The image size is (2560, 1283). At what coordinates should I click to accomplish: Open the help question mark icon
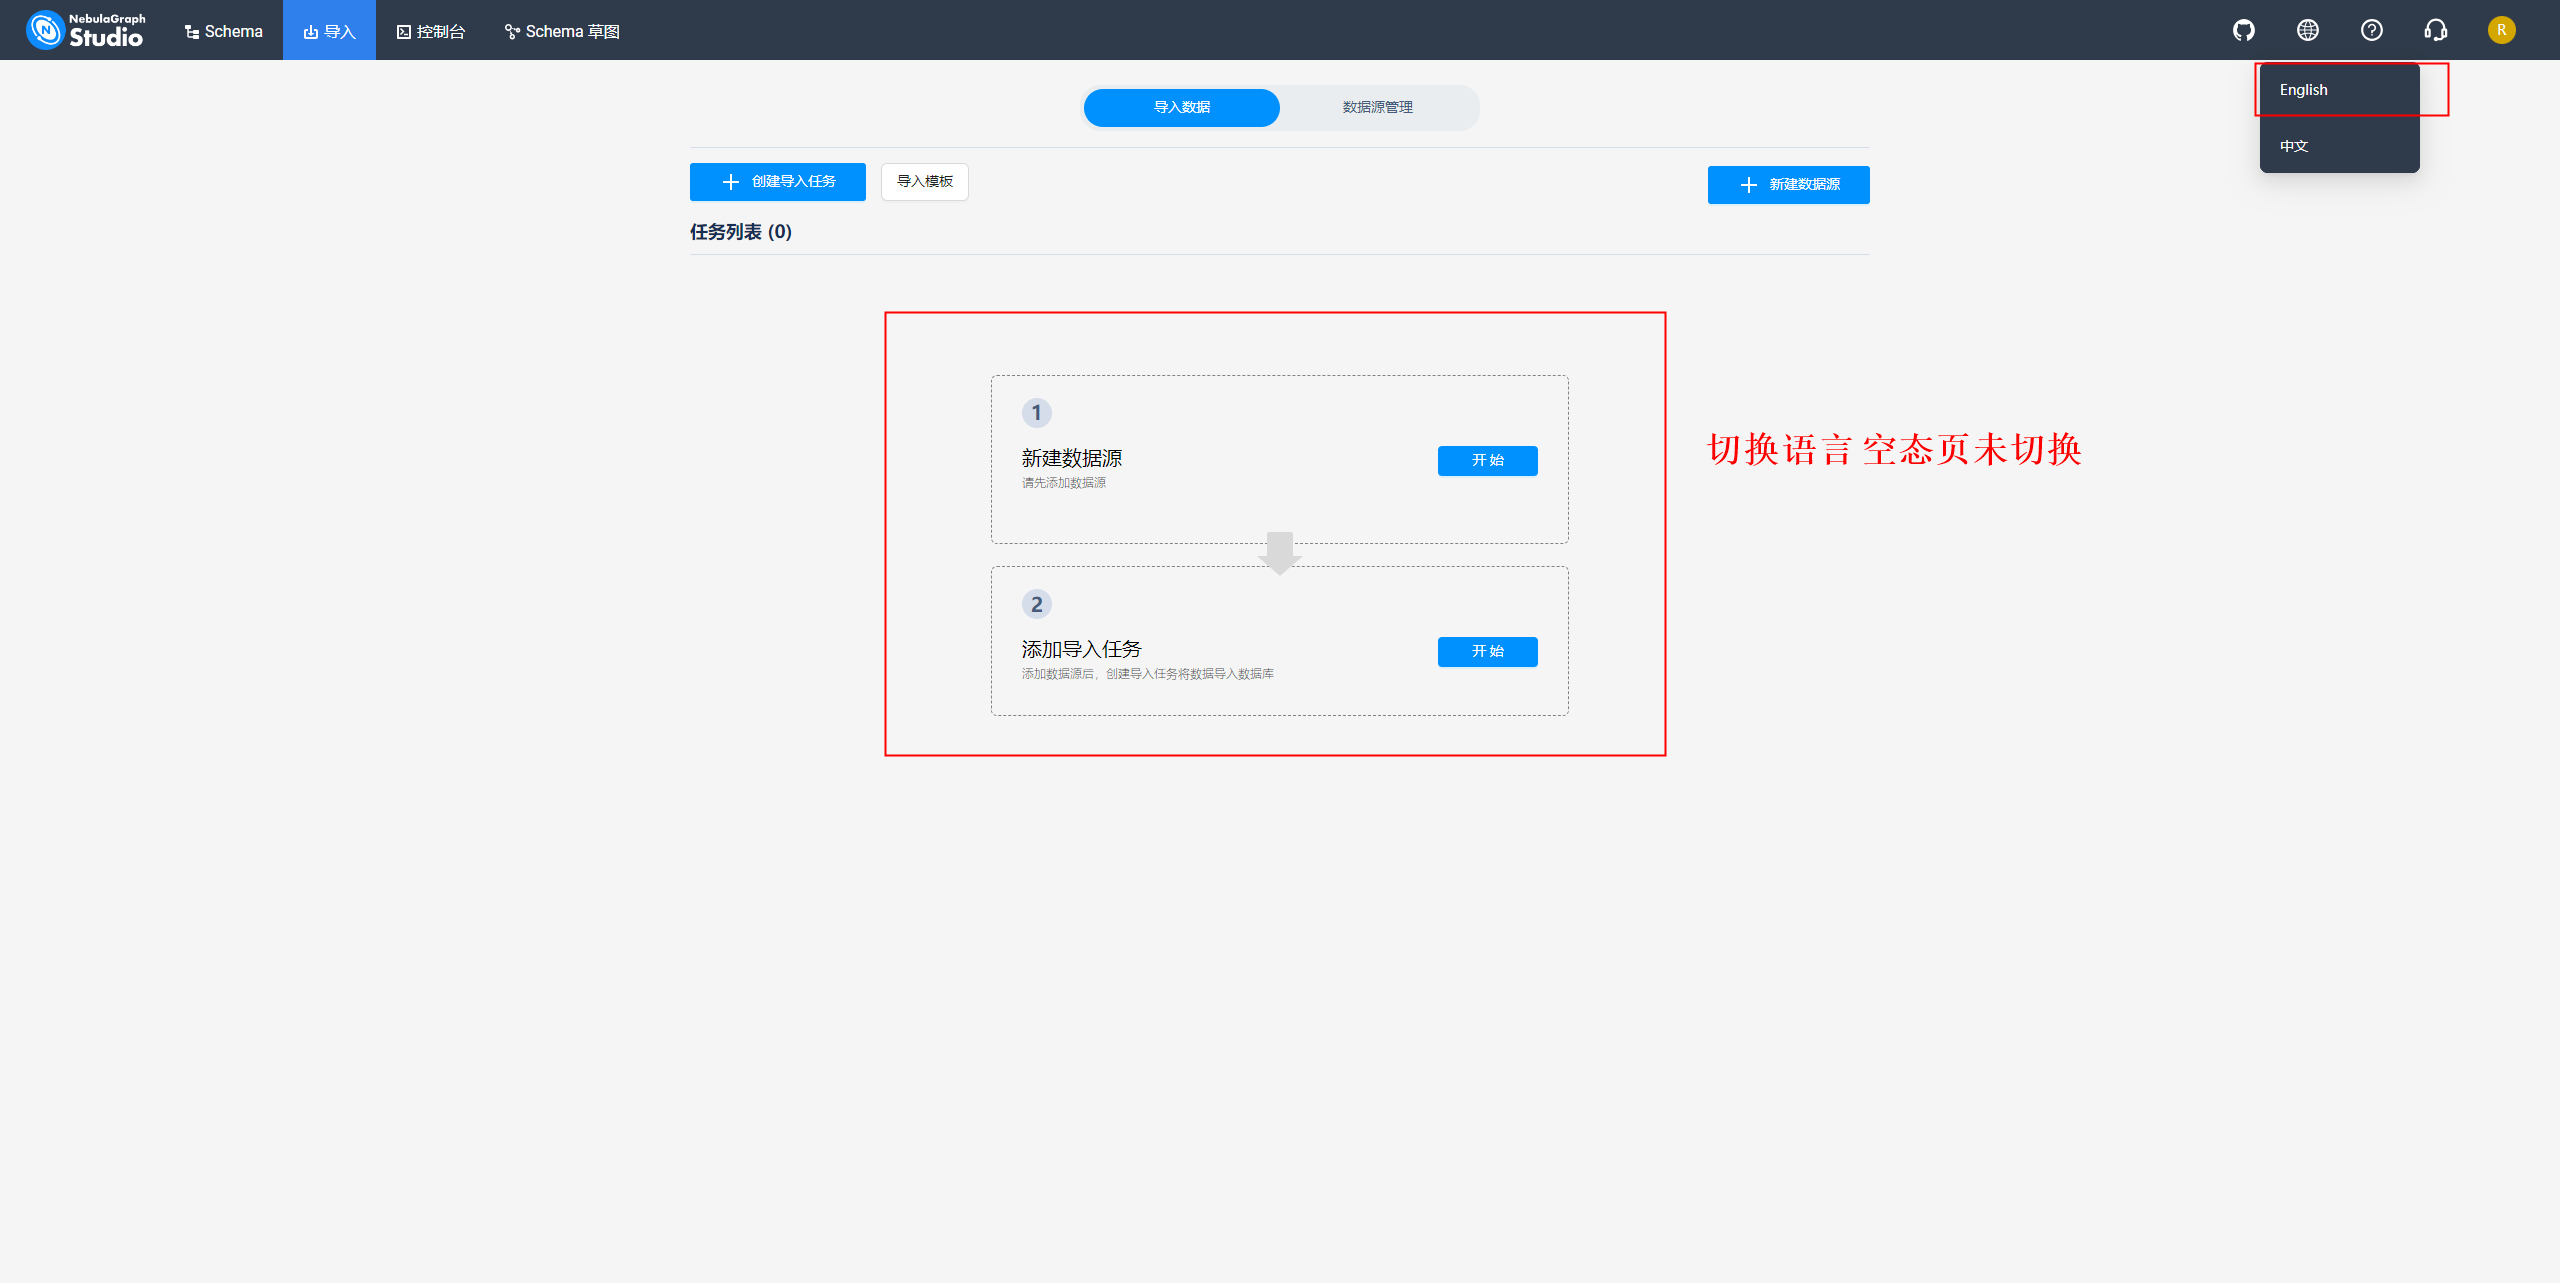[x=2371, y=30]
